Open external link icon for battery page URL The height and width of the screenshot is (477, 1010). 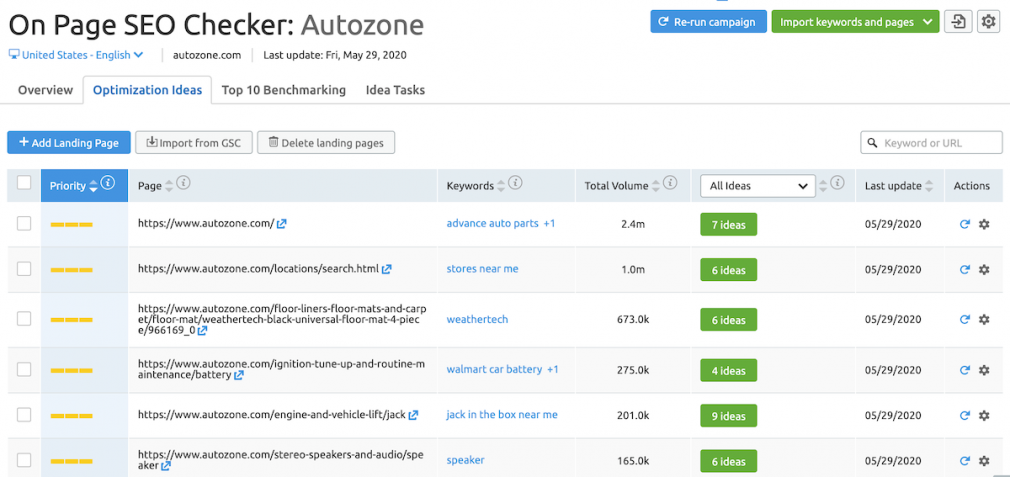(239, 375)
